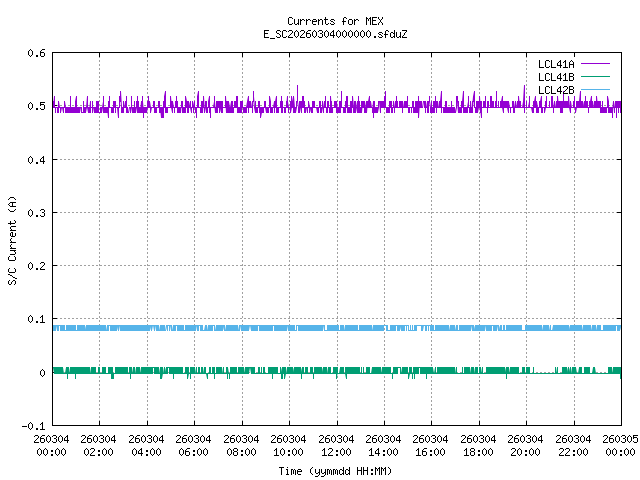The image size is (640, 480).
Task: Select the purple LCL41A legend line sample
Action: (x=598, y=63)
